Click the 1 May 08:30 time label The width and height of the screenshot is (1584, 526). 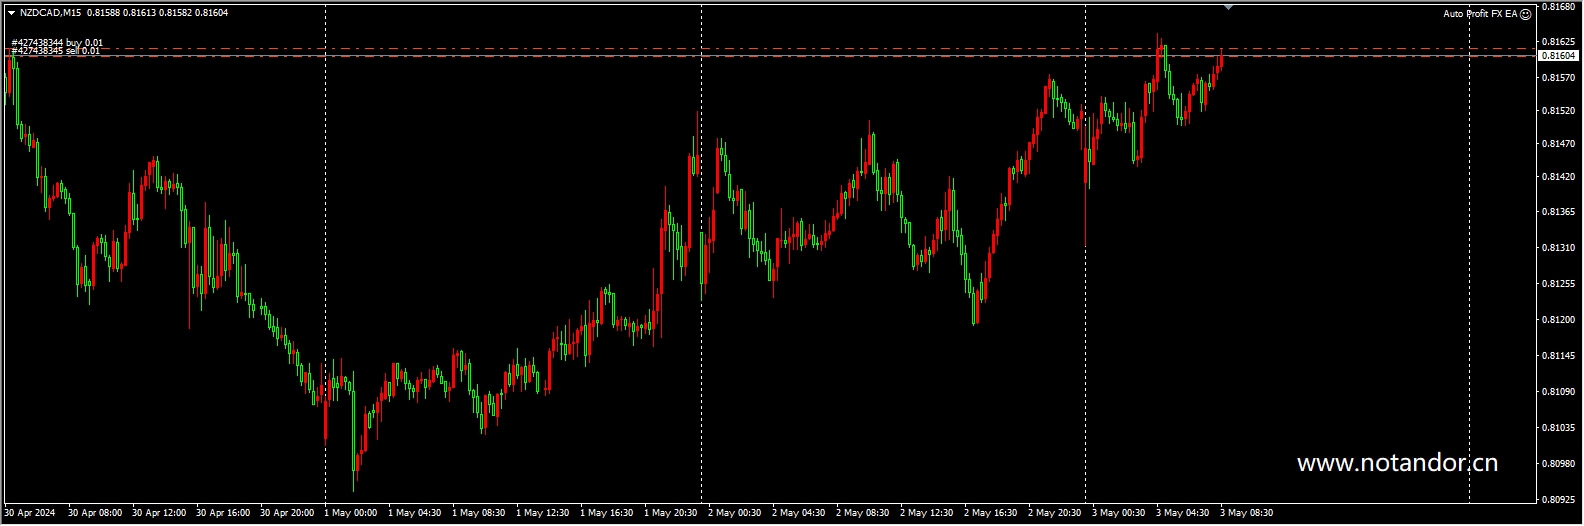click(479, 513)
